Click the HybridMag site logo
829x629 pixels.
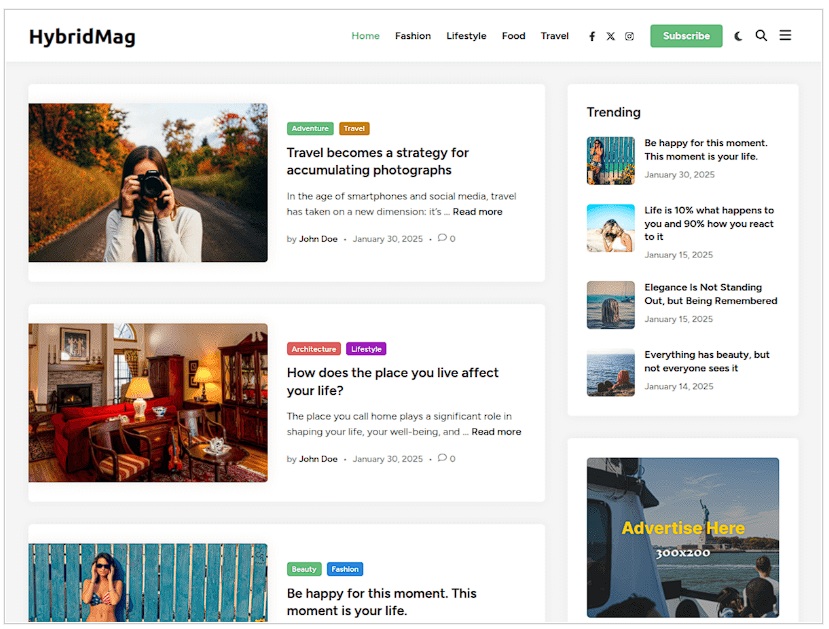point(82,37)
